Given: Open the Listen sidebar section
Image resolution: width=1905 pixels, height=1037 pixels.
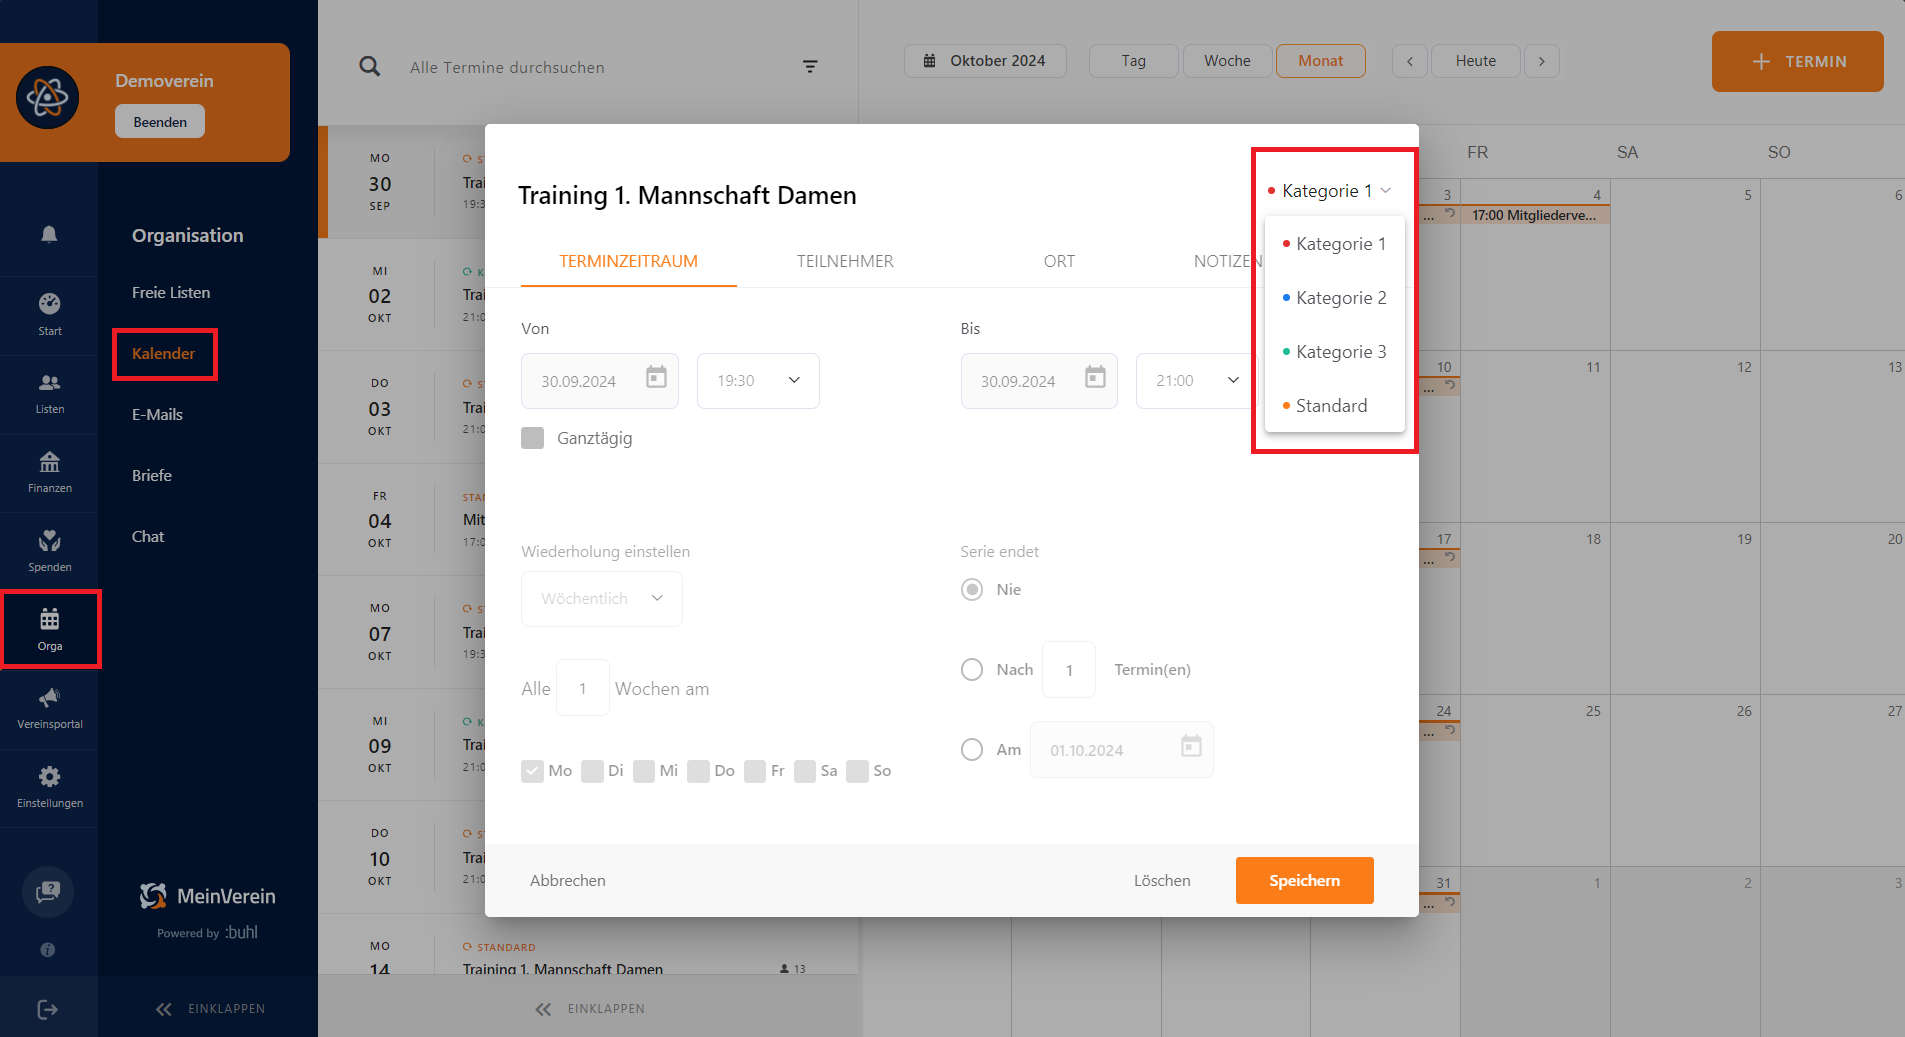Looking at the screenshot, I should pos(49,393).
